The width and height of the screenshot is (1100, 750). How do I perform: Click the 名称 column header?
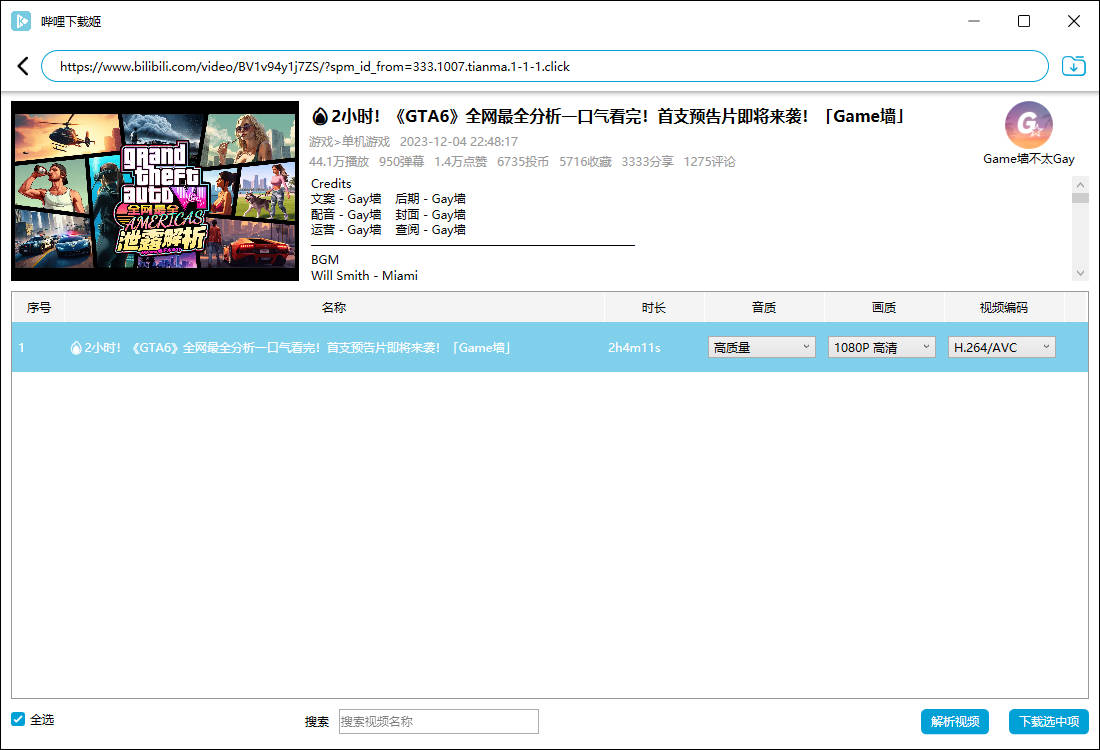point(334,307)
